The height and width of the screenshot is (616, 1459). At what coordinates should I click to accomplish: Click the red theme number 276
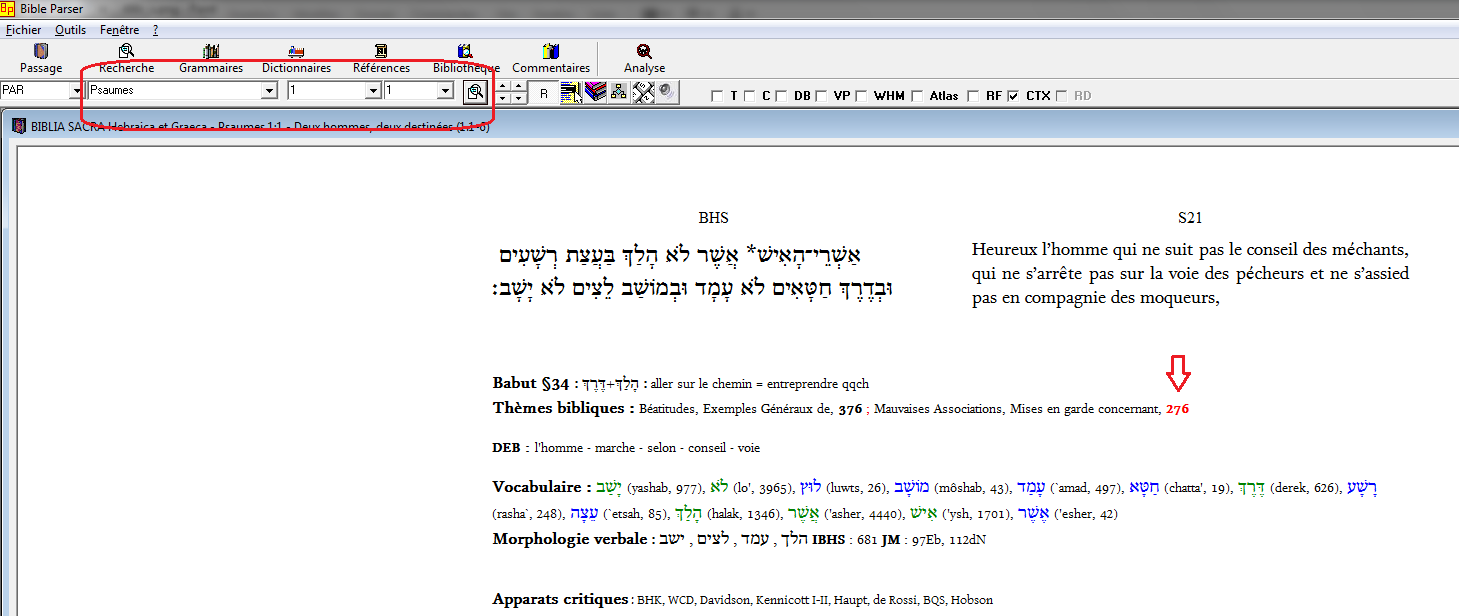tap(1177, 409)
